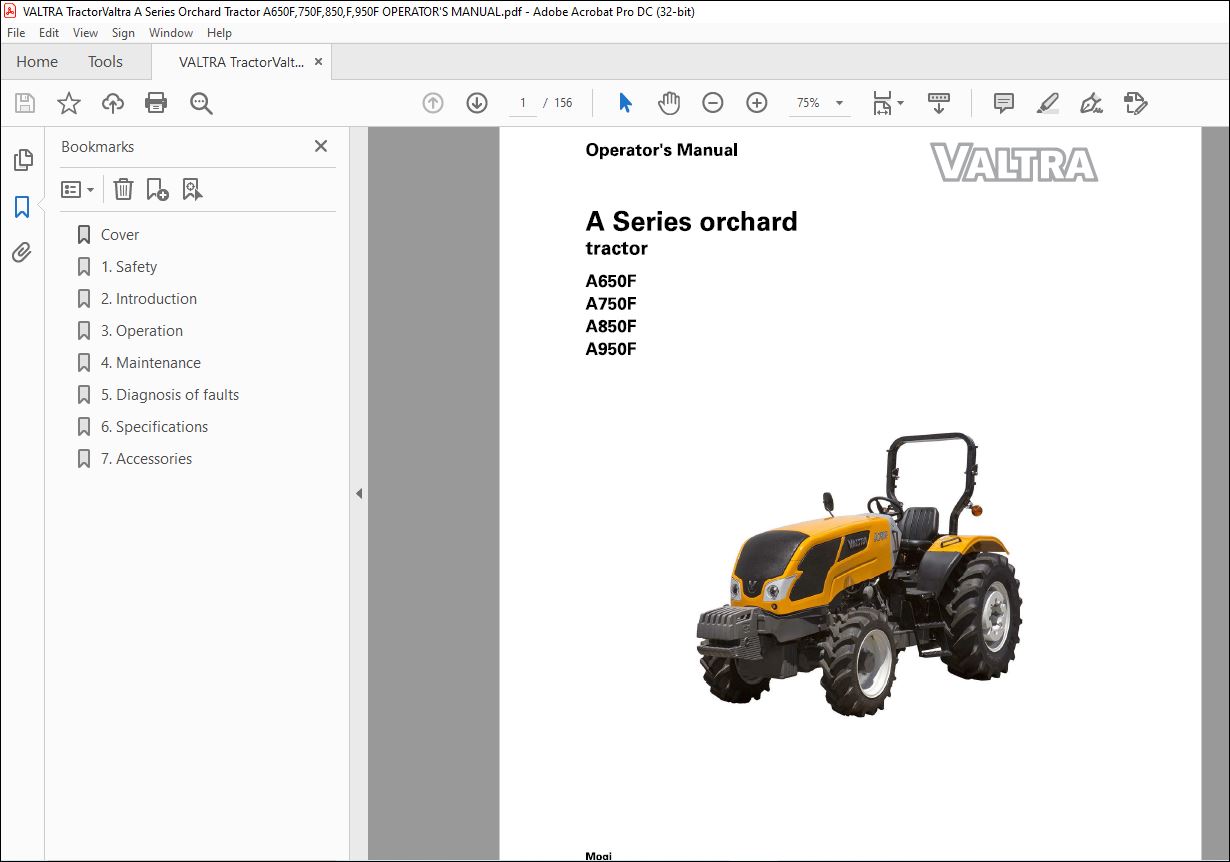This screenshot has height=862, width=1230.
Task: Add a new bookmark icon
Action: pyautogui.click(x=157, y=189)
